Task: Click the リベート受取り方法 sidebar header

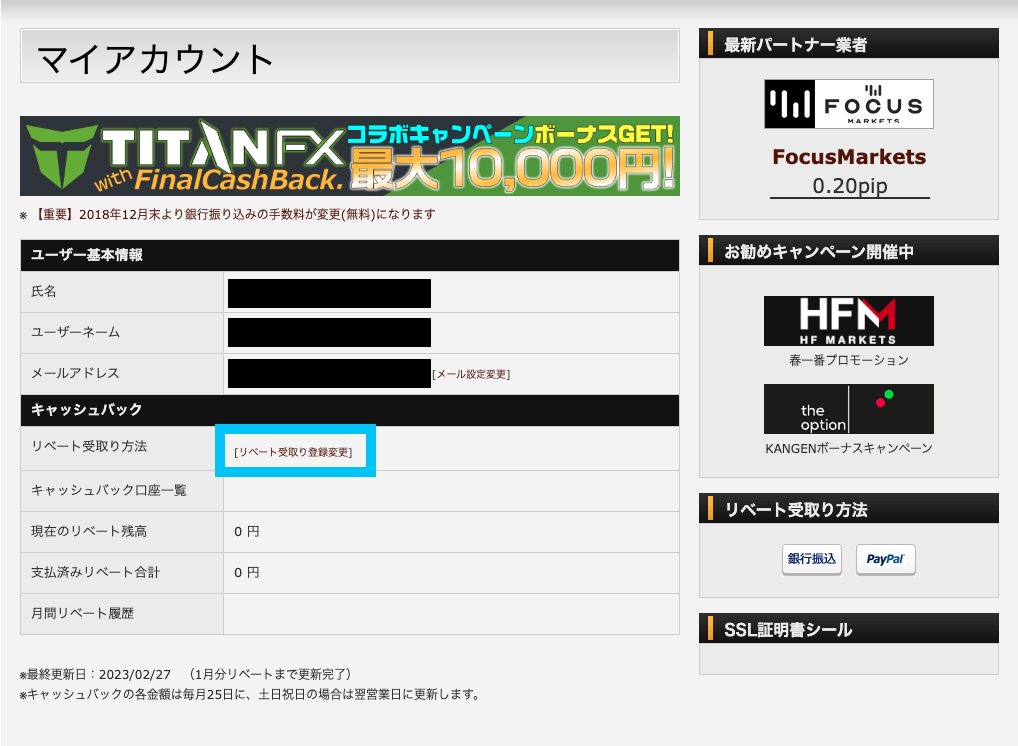Action: pyautogui.click(x=795, y=509)
